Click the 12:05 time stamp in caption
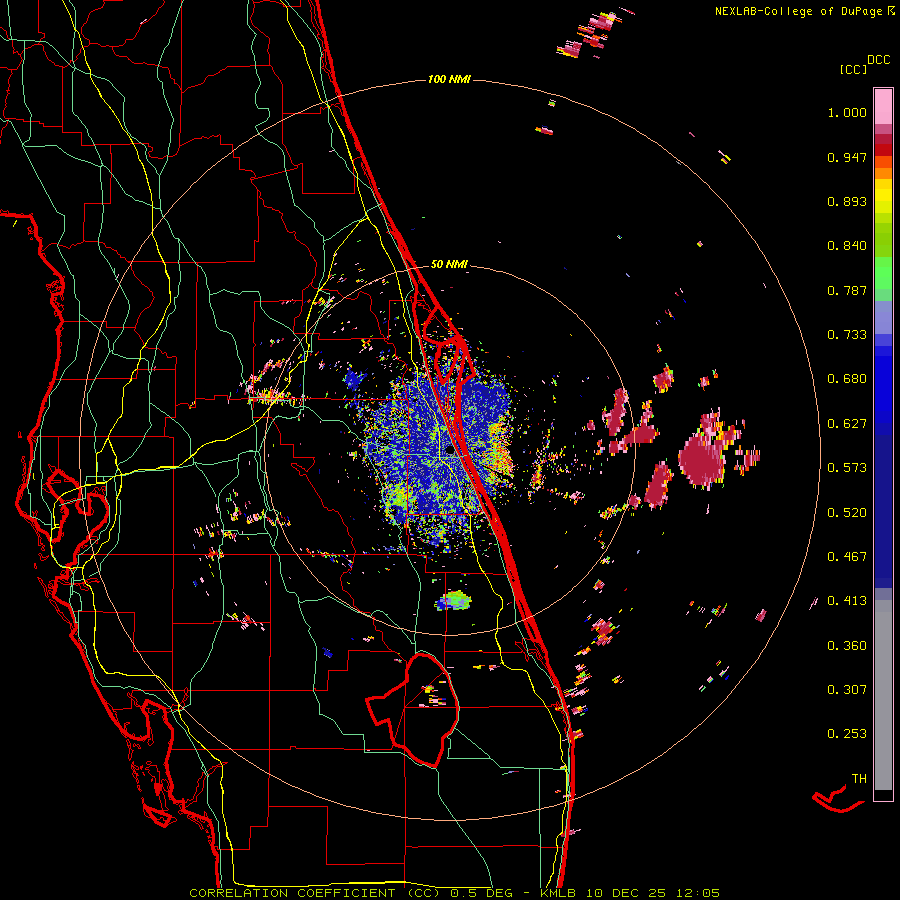 [x=698, y=893]
